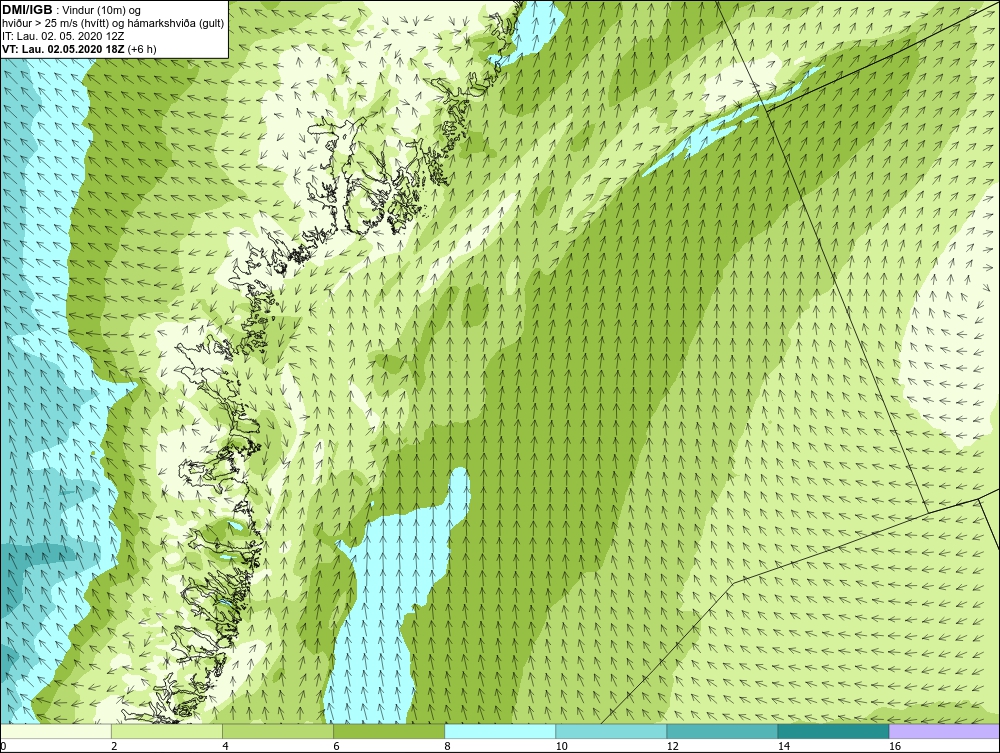Click the 14–16 m/s dark teal legend swatch
Viewport: 1000px width, 753px height.
click(x=833, y=731)
